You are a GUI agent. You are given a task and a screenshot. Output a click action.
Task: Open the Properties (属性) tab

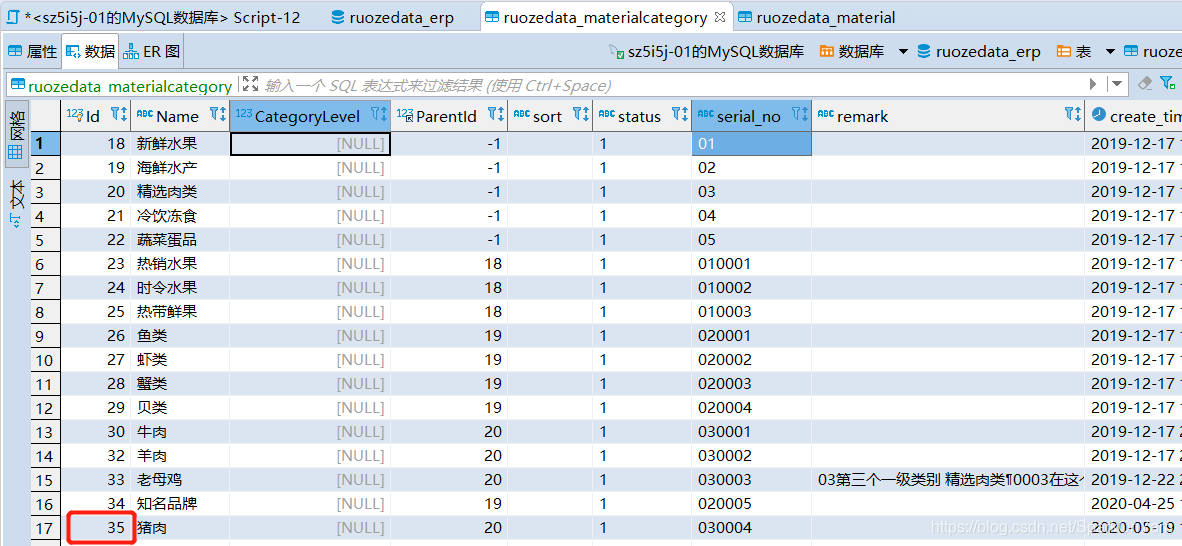(x=32, y=51)
